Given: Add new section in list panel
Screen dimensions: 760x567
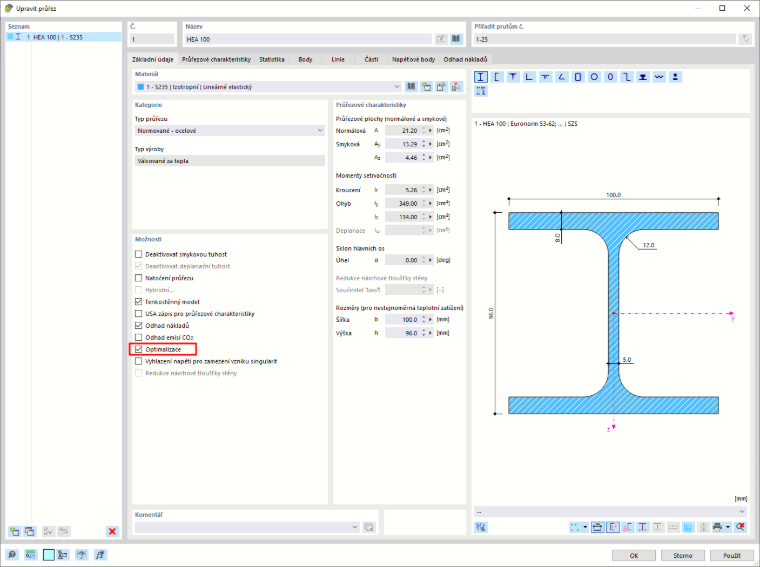Looking at the screenshot, I should point(15,531).
